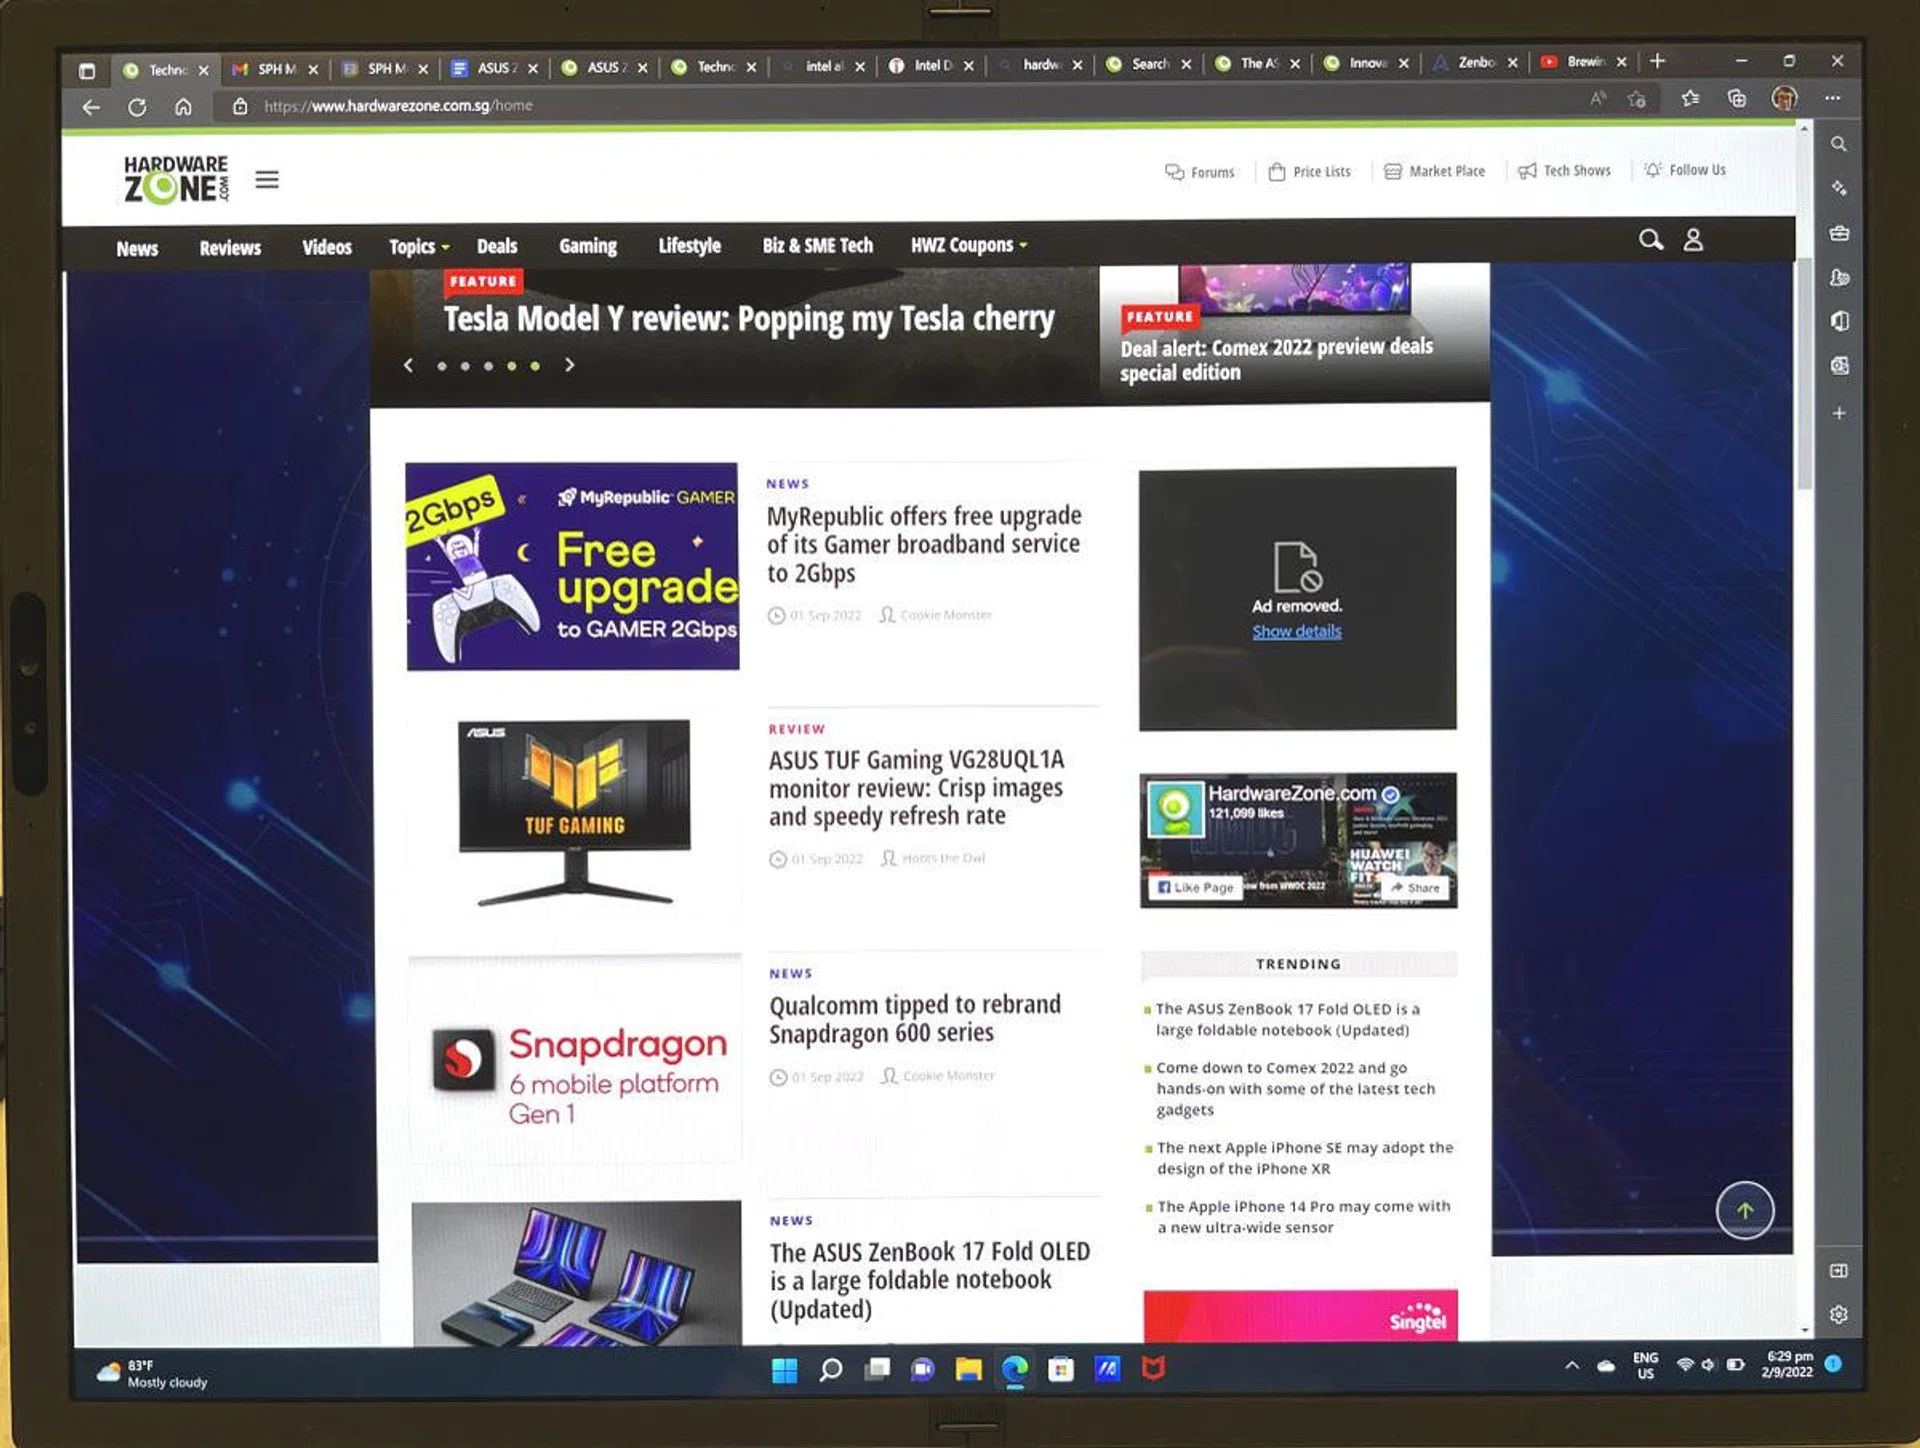Click the Show details link on the removed ad
The image size is (1920, 1448).
click(1295, 630)
